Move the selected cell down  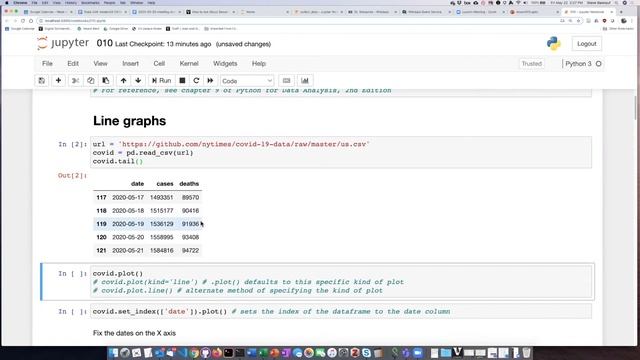(x=138, y=80)
